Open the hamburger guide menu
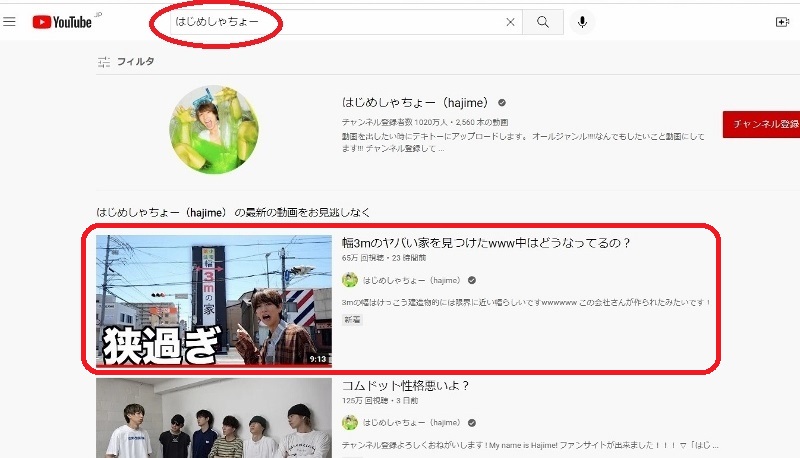Viewport: 800px width, 458px height. point(9,22)
